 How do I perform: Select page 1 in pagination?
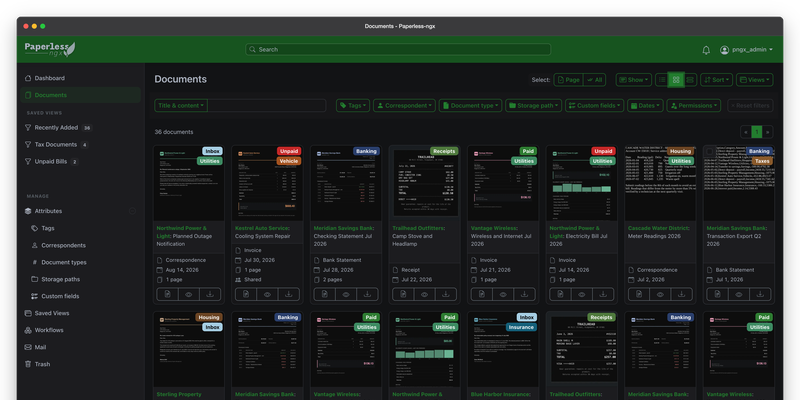pos(757,132)
